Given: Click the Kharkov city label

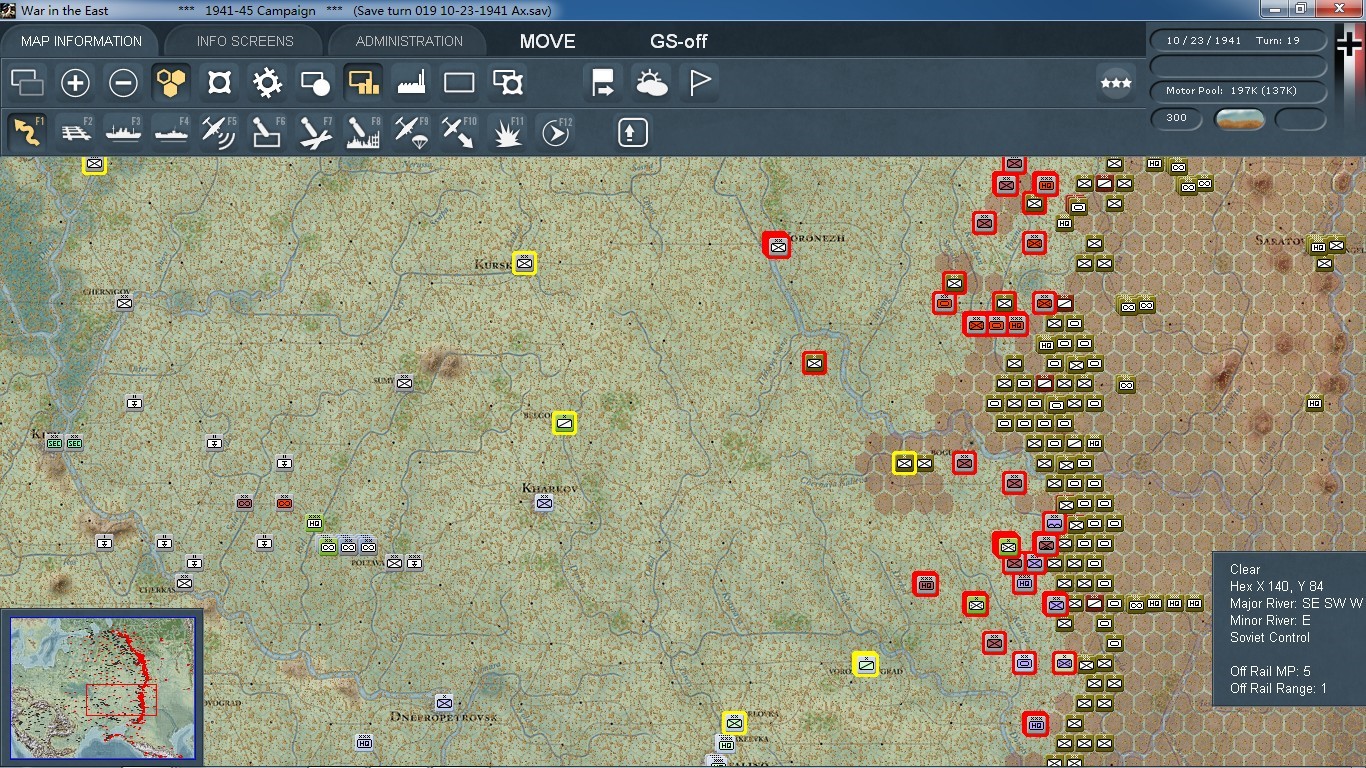Looking at the screenshot, I should coord(550,488).
